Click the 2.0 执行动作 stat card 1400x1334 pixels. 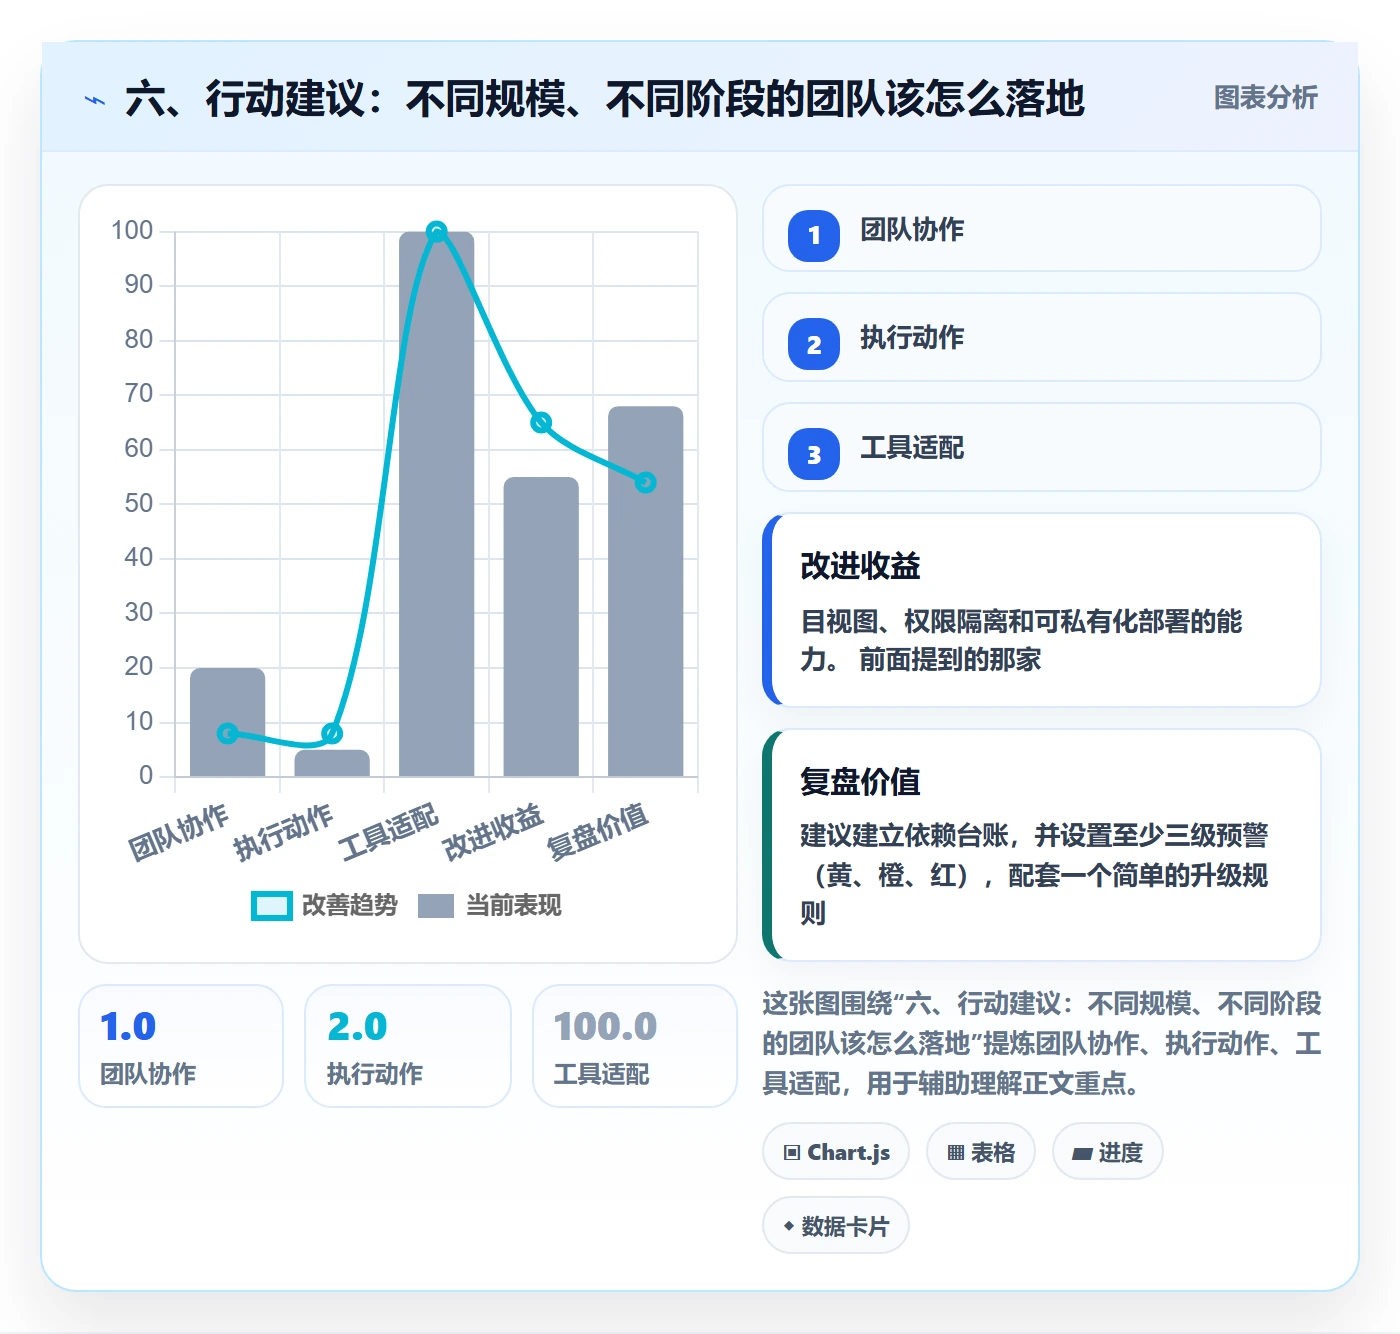coord(408,1046)
